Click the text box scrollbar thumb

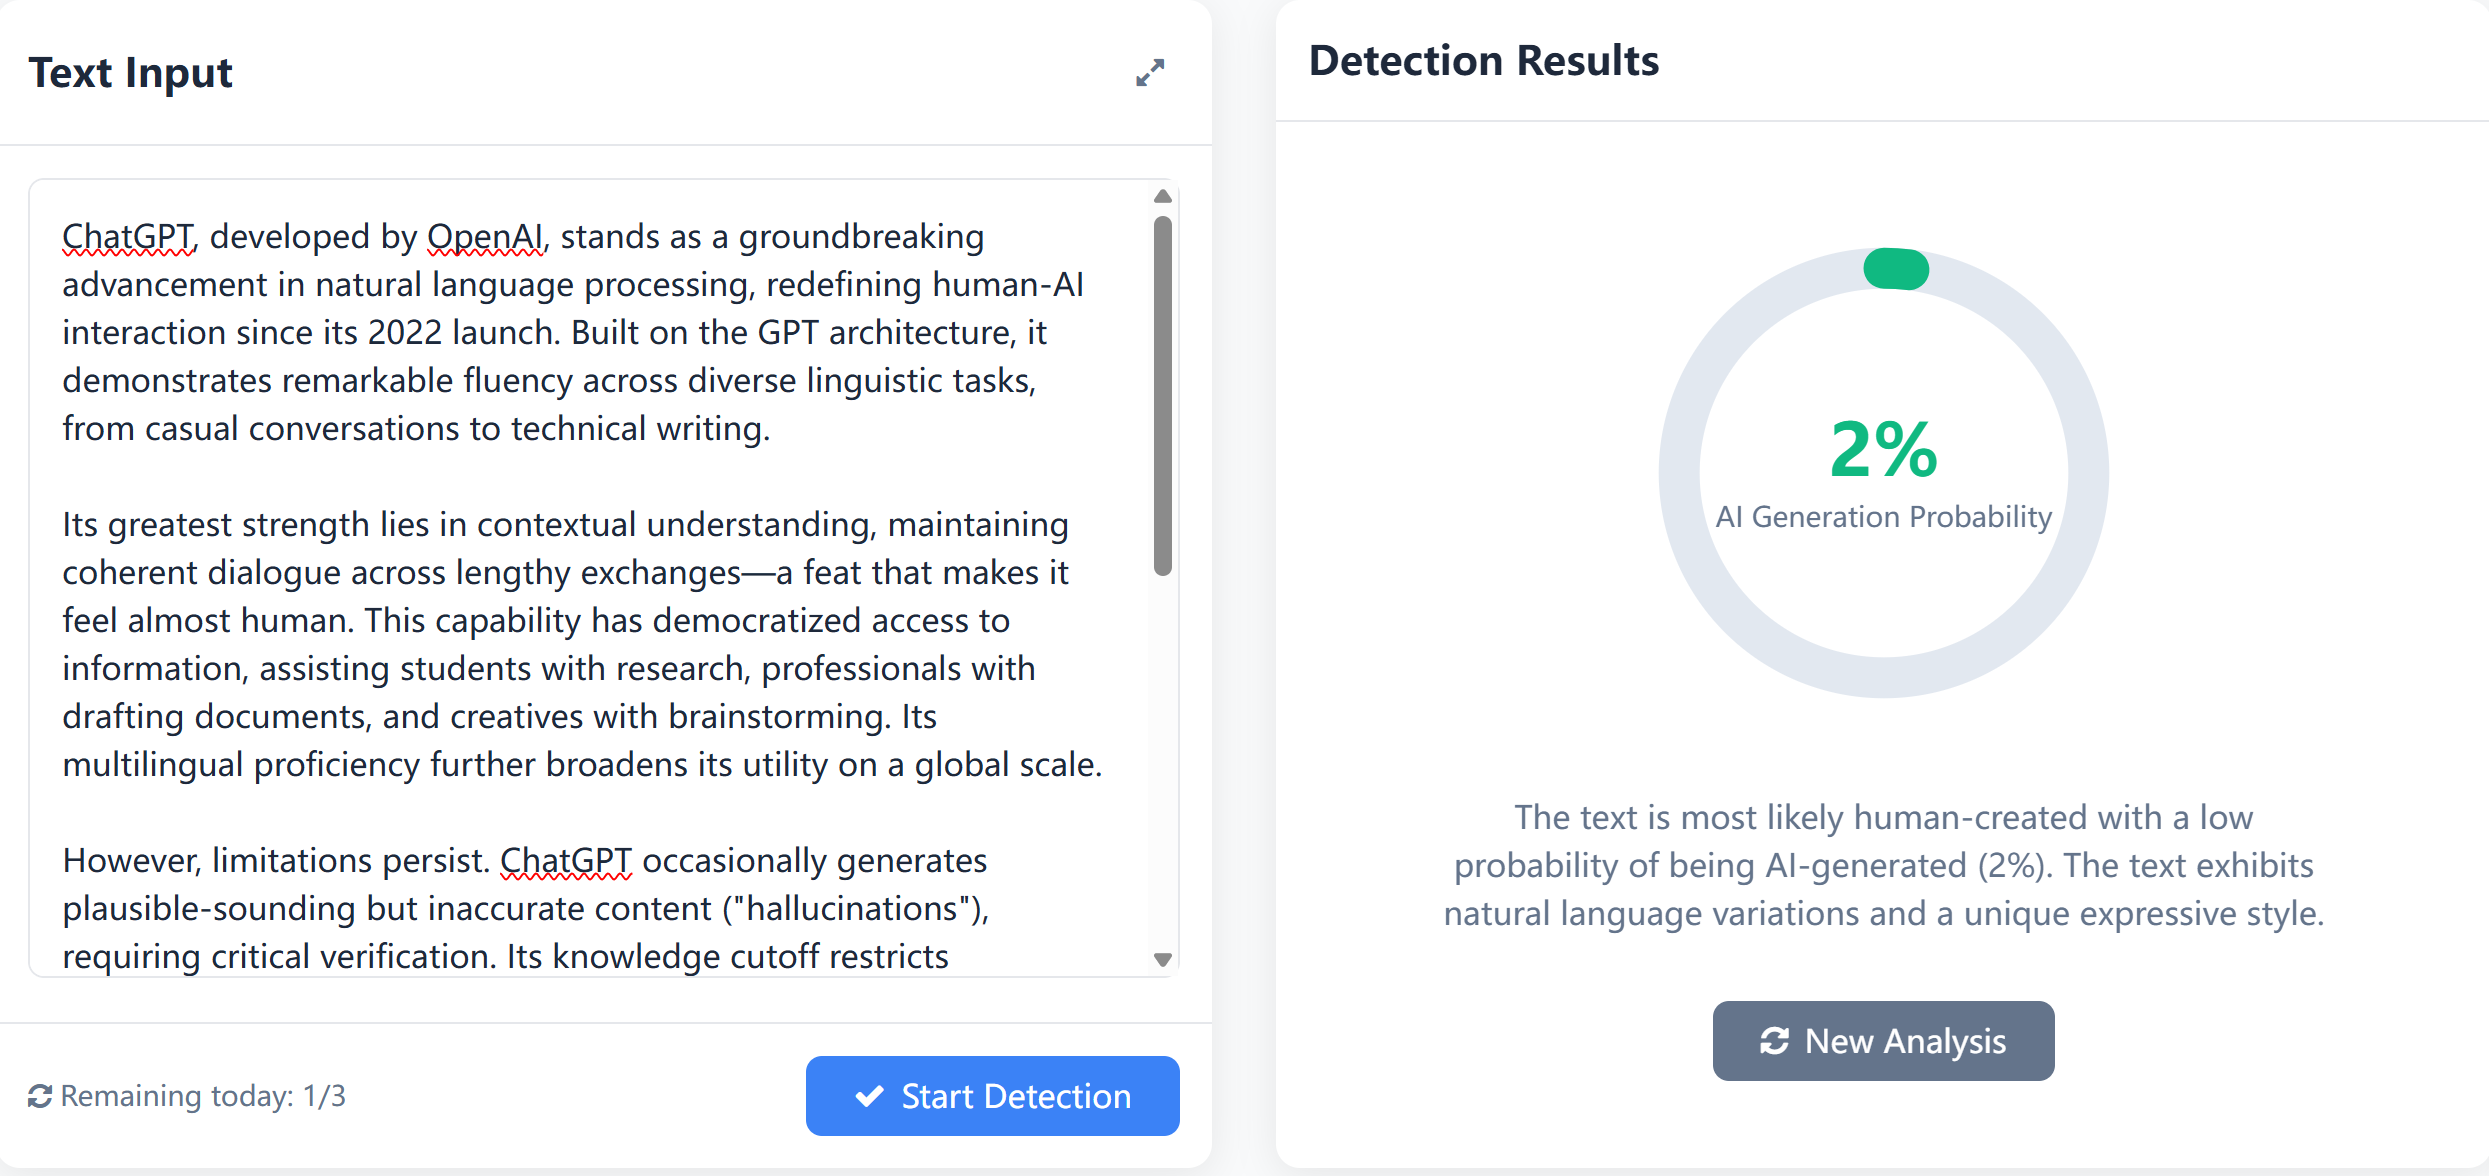point(1162,396)
